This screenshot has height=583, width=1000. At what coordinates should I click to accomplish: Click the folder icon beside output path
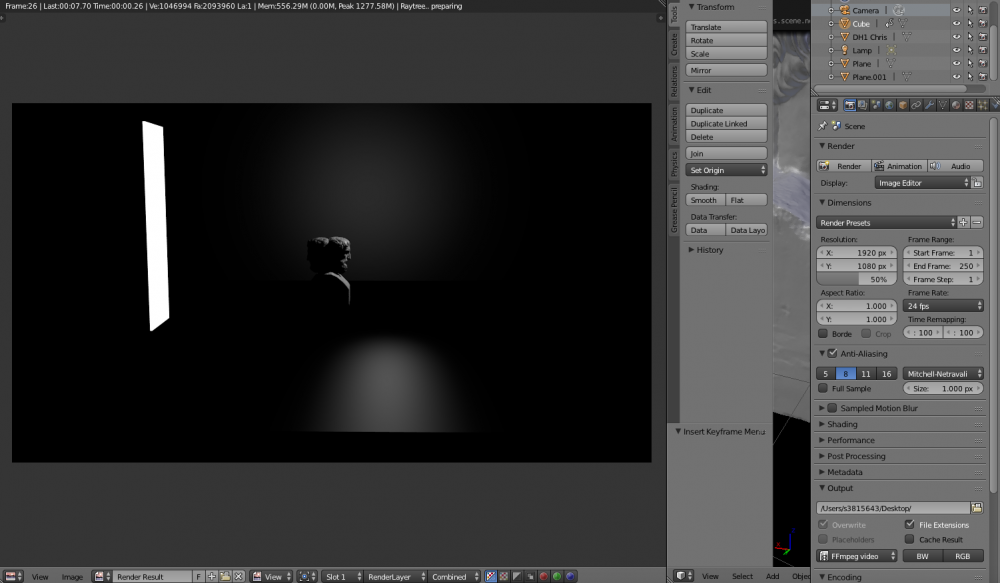(977, 508)
